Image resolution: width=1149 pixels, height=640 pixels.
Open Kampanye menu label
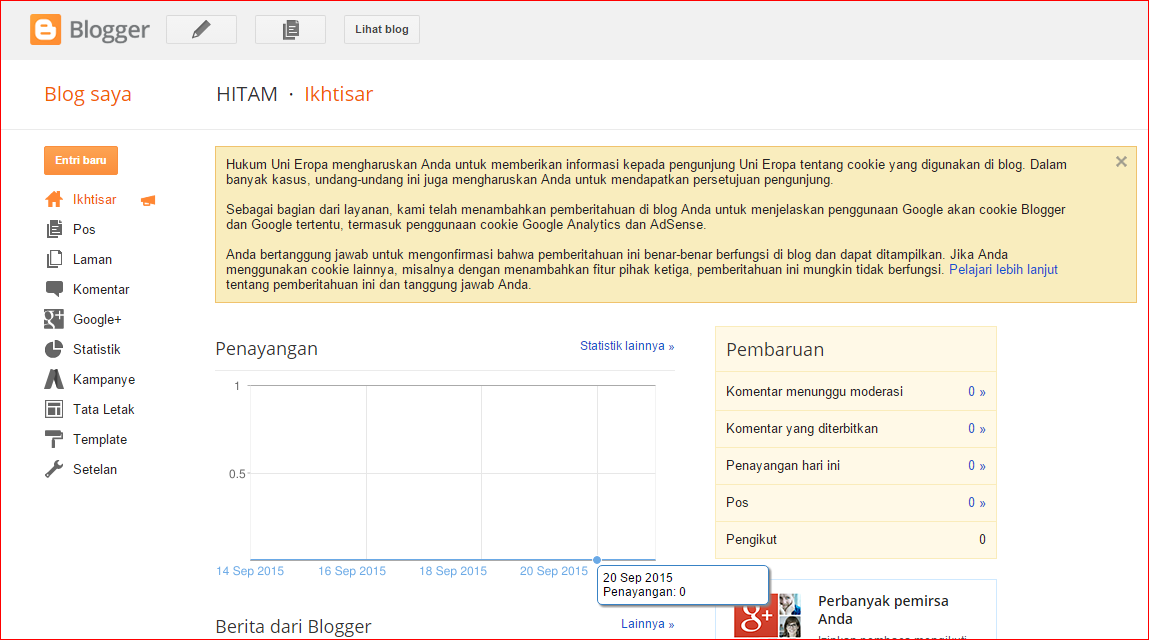click(104, 380)
